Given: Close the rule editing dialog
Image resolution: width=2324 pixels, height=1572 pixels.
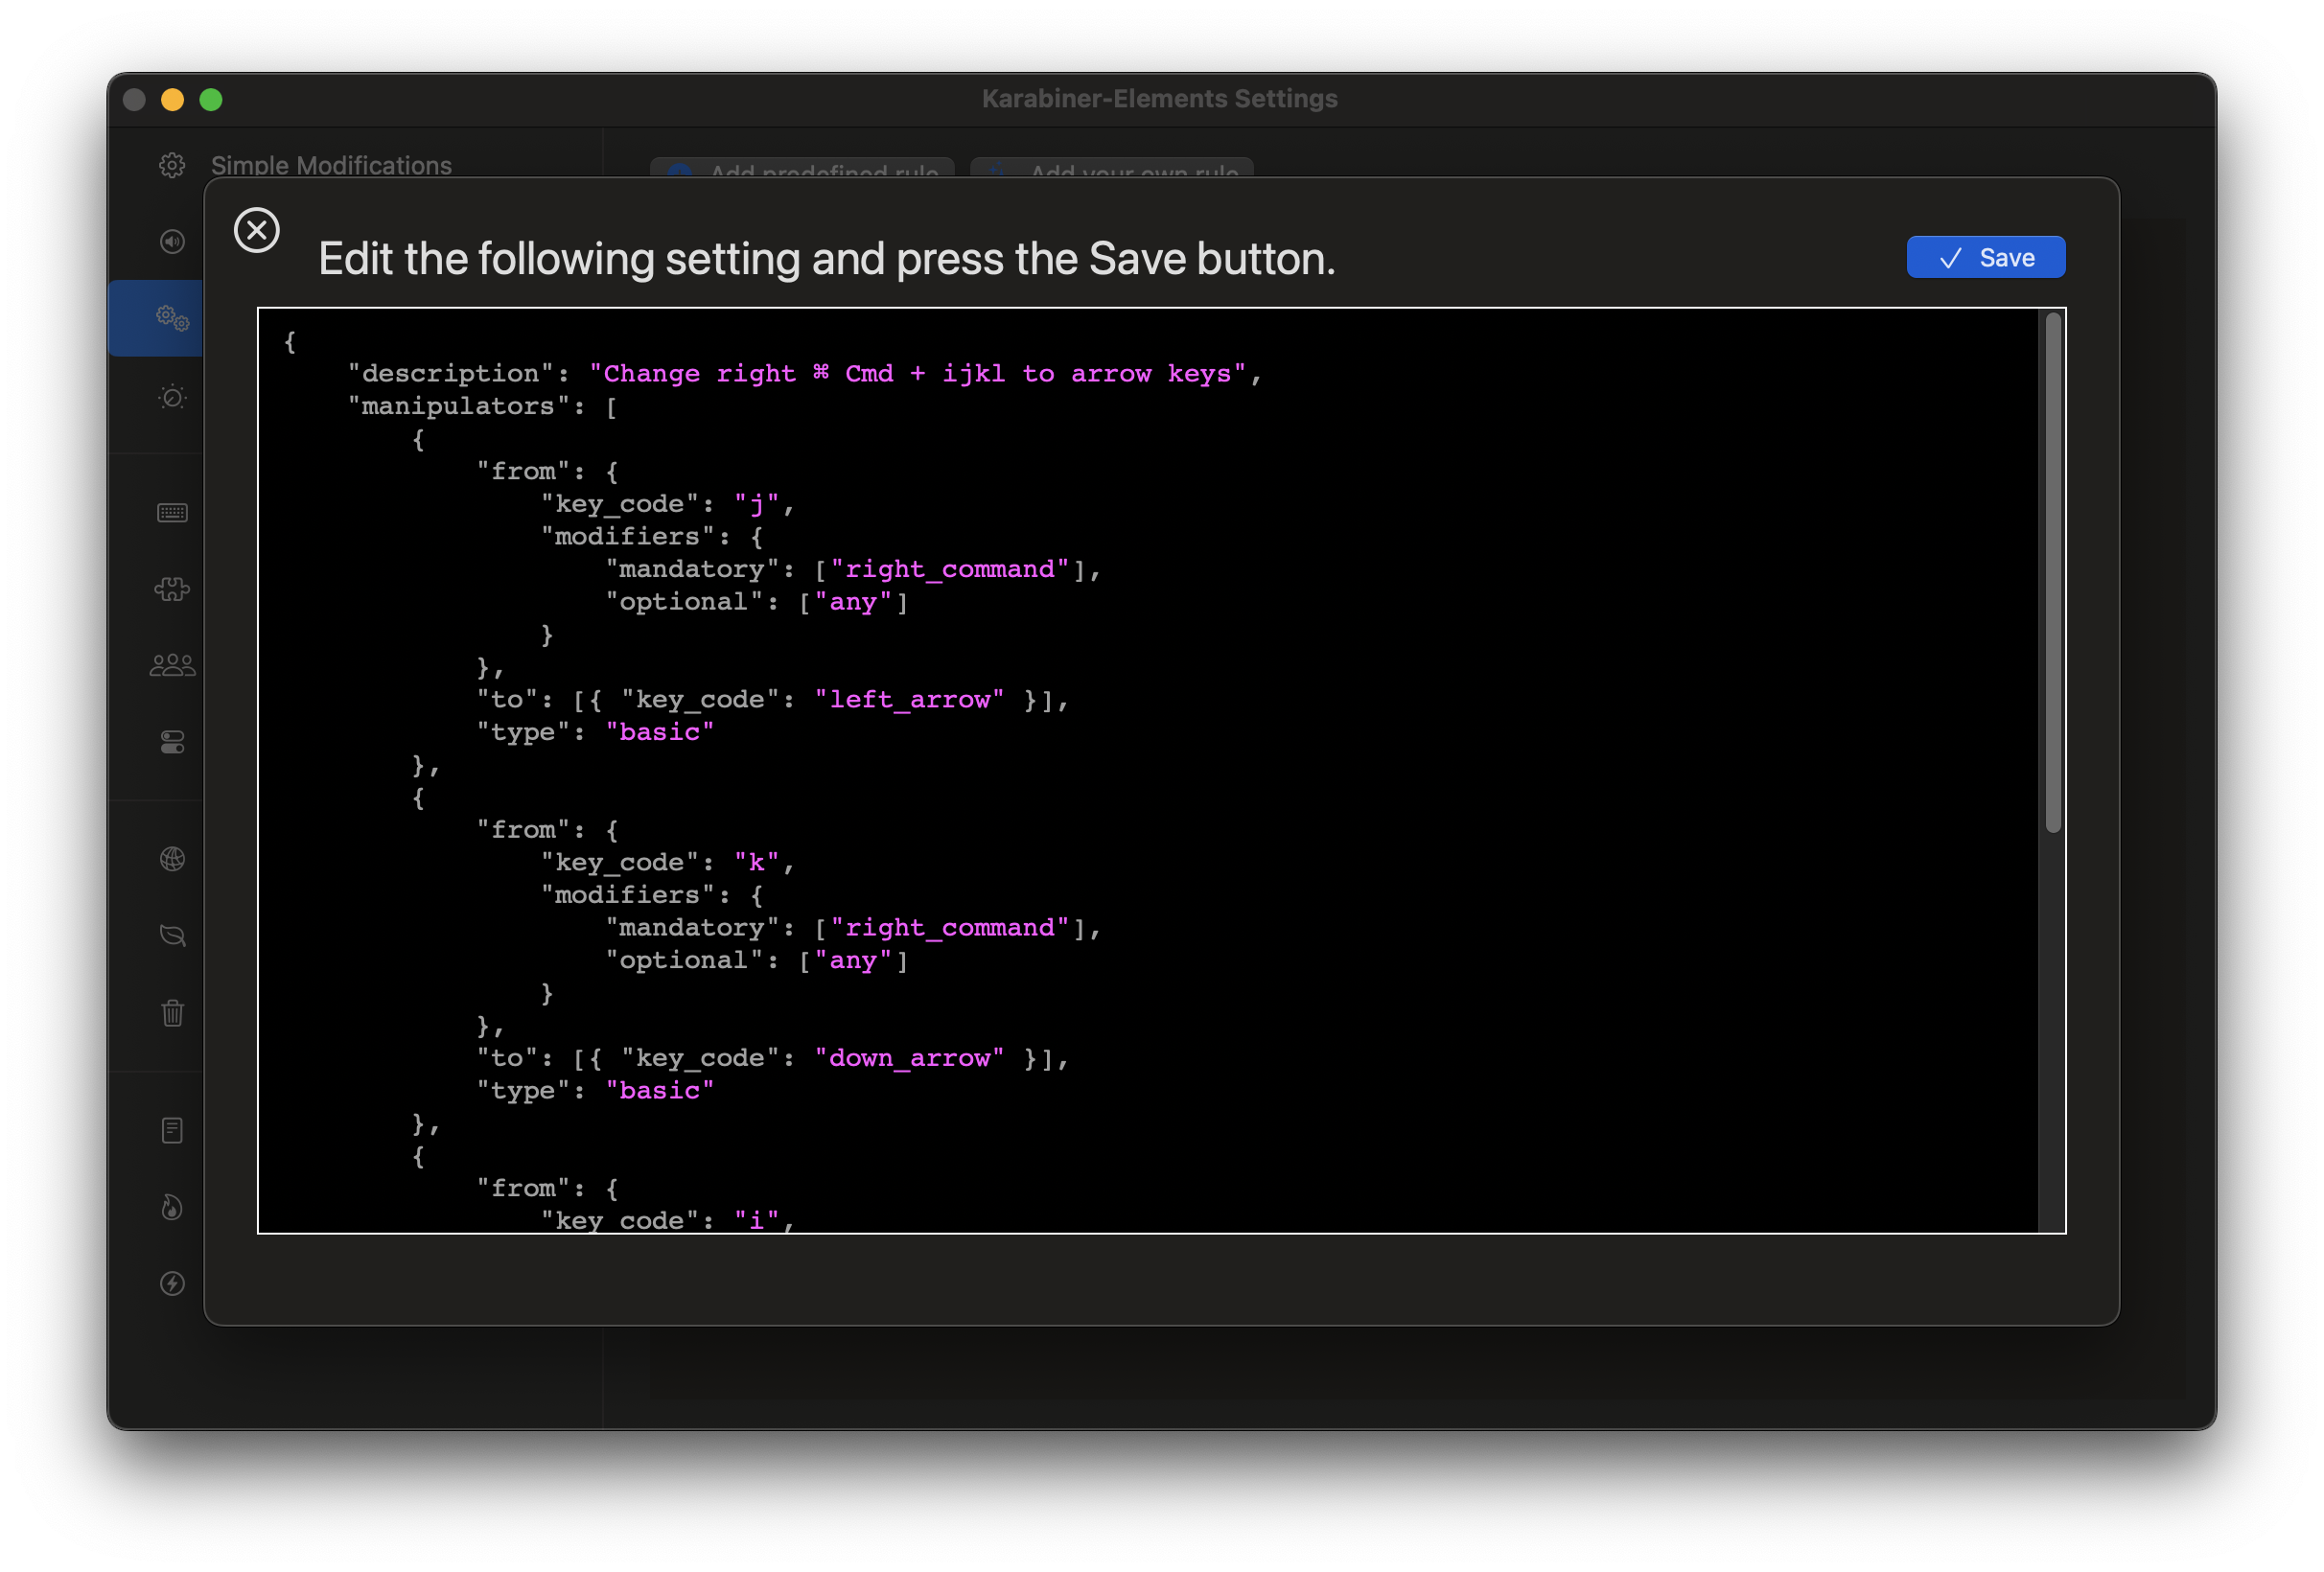Looking at the screenshot, I should pyautogui.click(x=257, y=230).
